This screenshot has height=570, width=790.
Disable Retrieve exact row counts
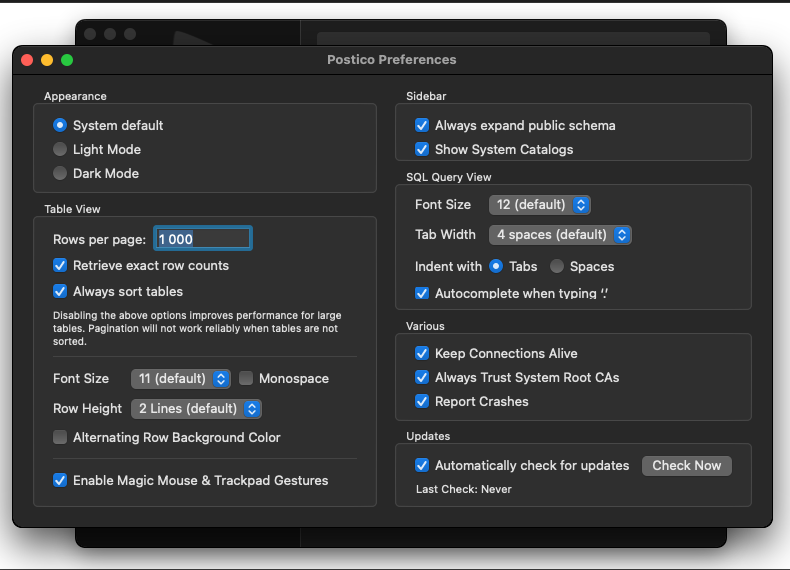(x=61, y=265)
